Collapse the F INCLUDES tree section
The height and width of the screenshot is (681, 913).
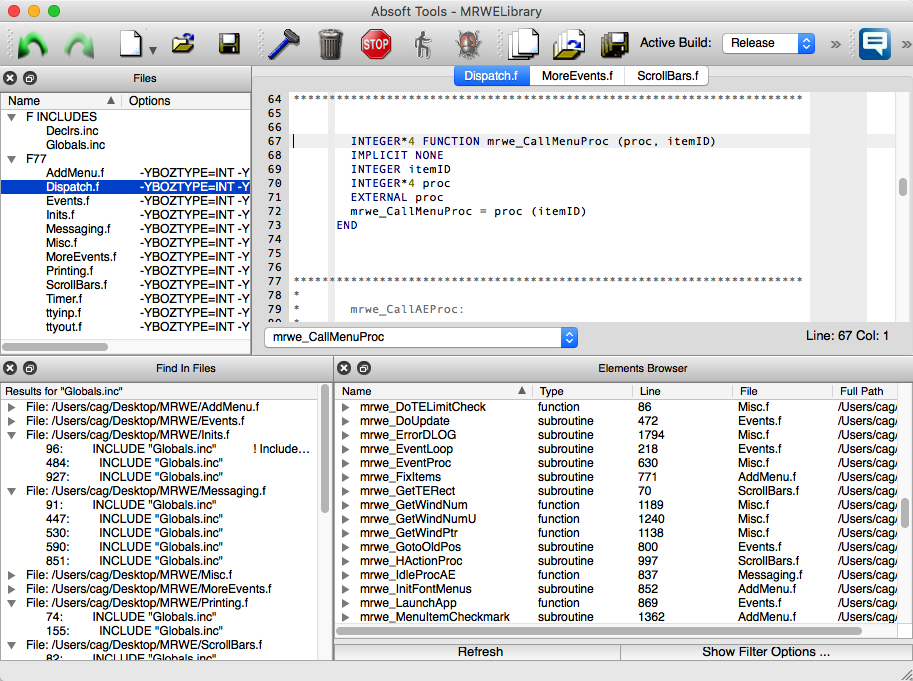(x=10, y=116)
